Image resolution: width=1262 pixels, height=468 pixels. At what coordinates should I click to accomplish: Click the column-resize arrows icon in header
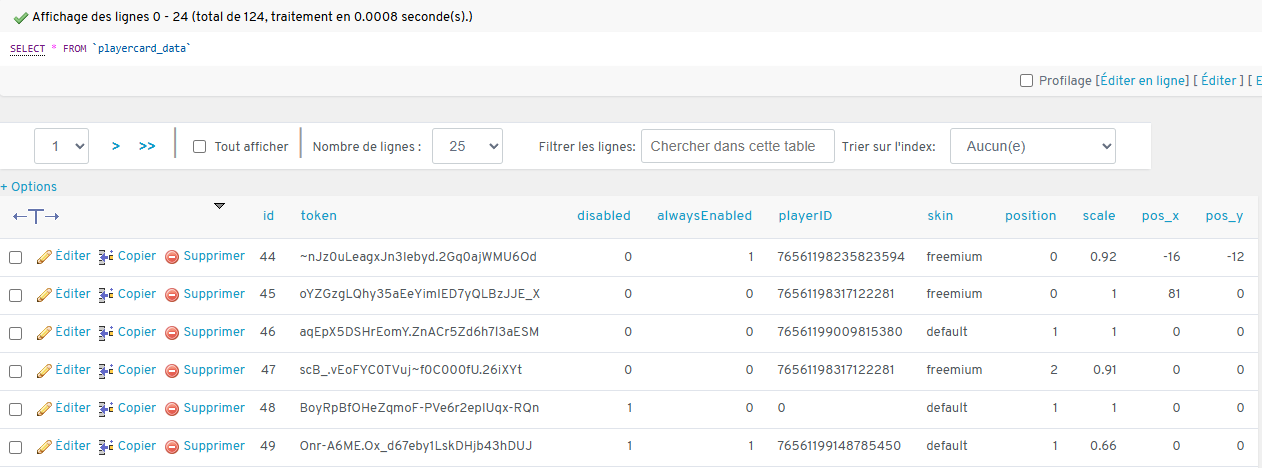click(36, 216)
